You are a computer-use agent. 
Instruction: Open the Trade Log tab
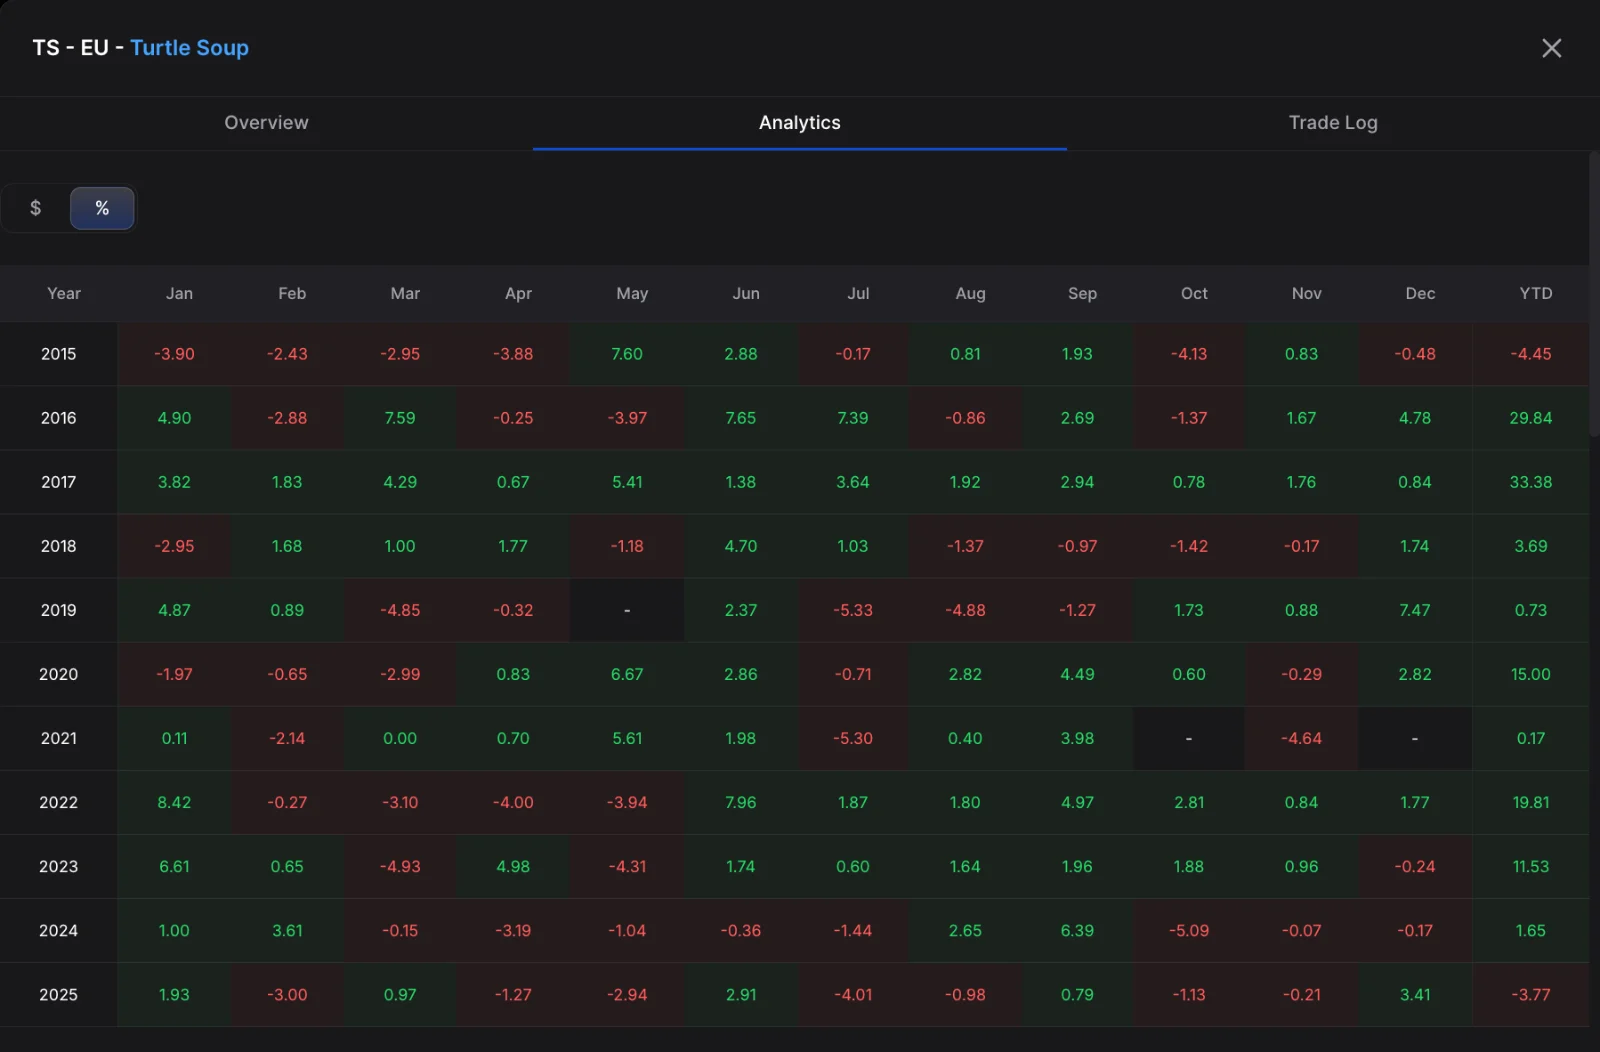1333,123
